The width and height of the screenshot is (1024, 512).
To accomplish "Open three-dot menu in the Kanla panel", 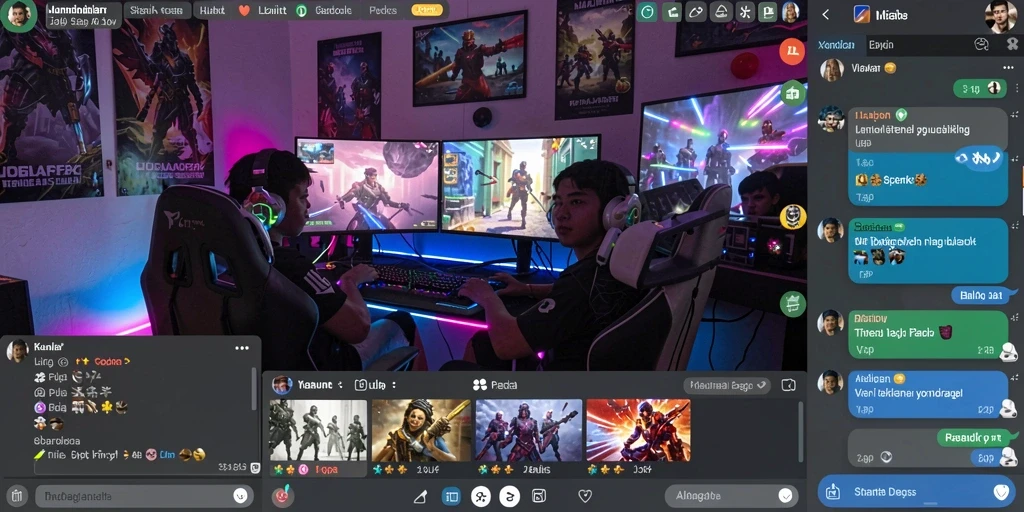I will (242, 348).
